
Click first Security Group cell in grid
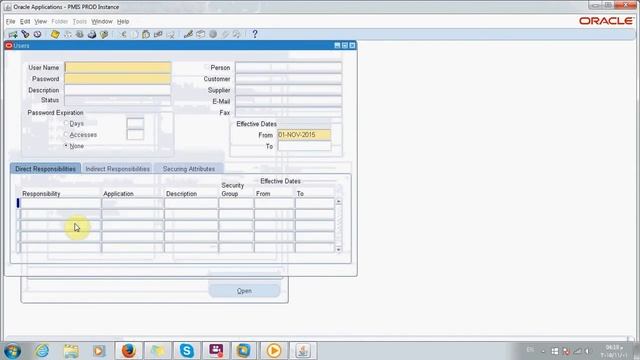point(236,203)
